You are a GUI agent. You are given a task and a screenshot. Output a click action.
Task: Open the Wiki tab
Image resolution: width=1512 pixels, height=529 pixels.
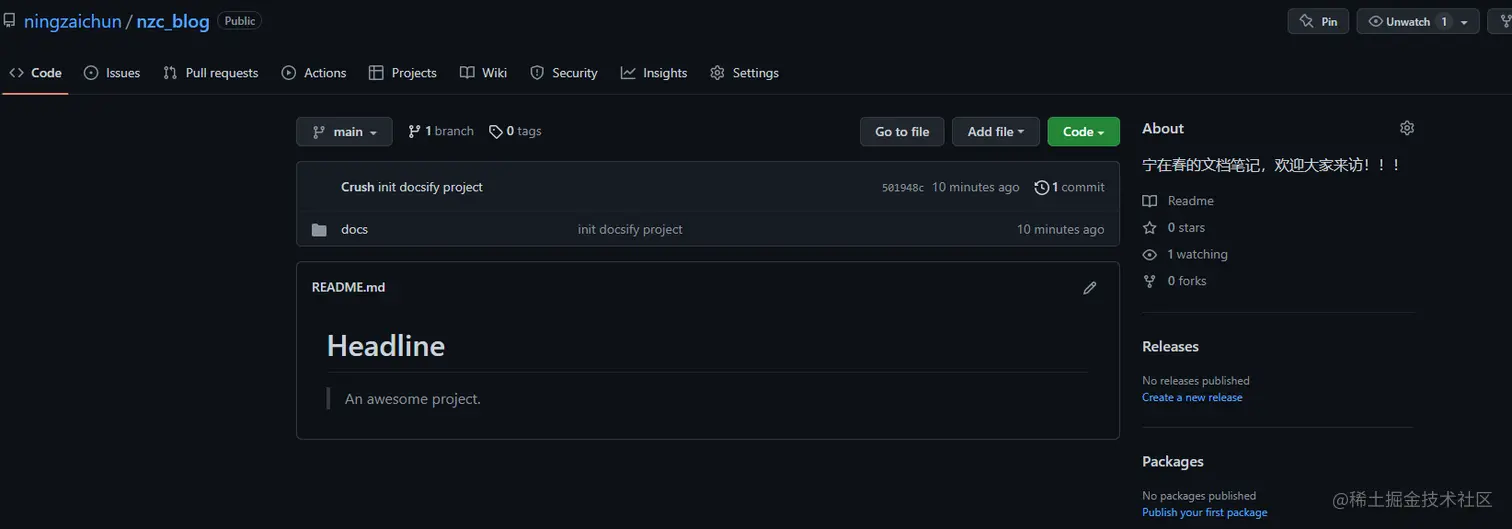point(484,73)
